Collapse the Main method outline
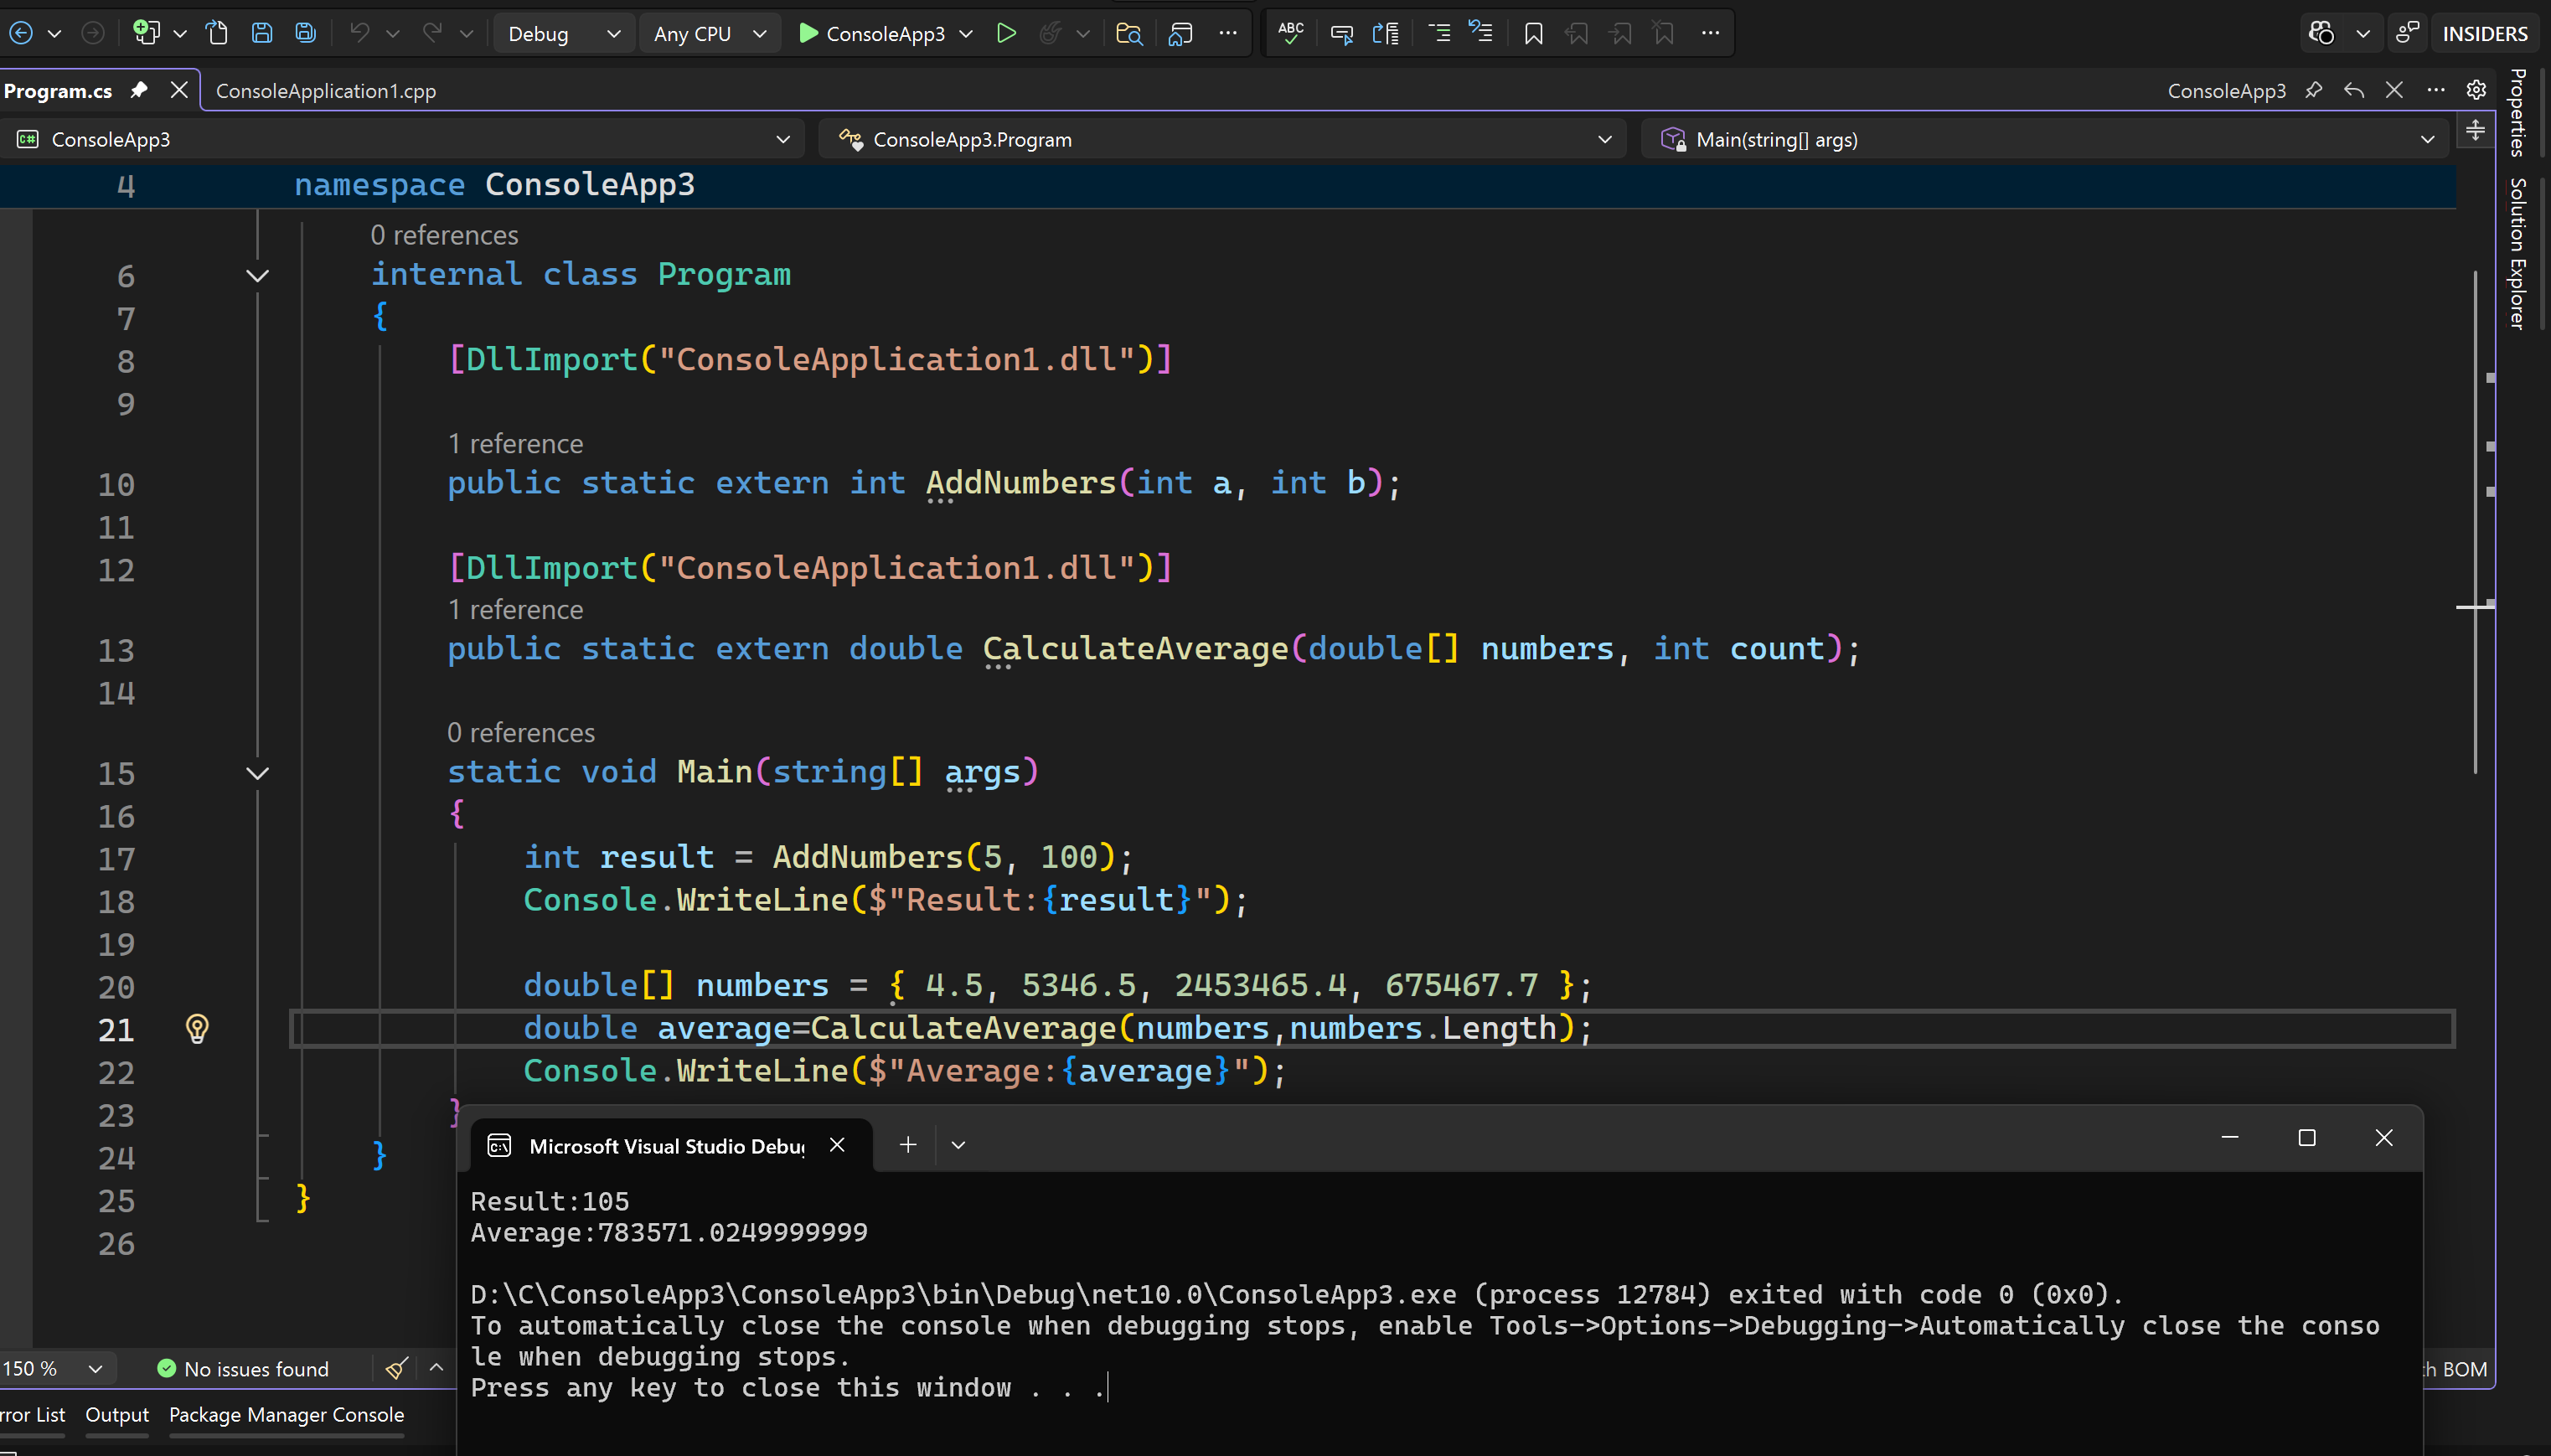Viewport: 2551px width, 1456px height. [x=257, y=773]
